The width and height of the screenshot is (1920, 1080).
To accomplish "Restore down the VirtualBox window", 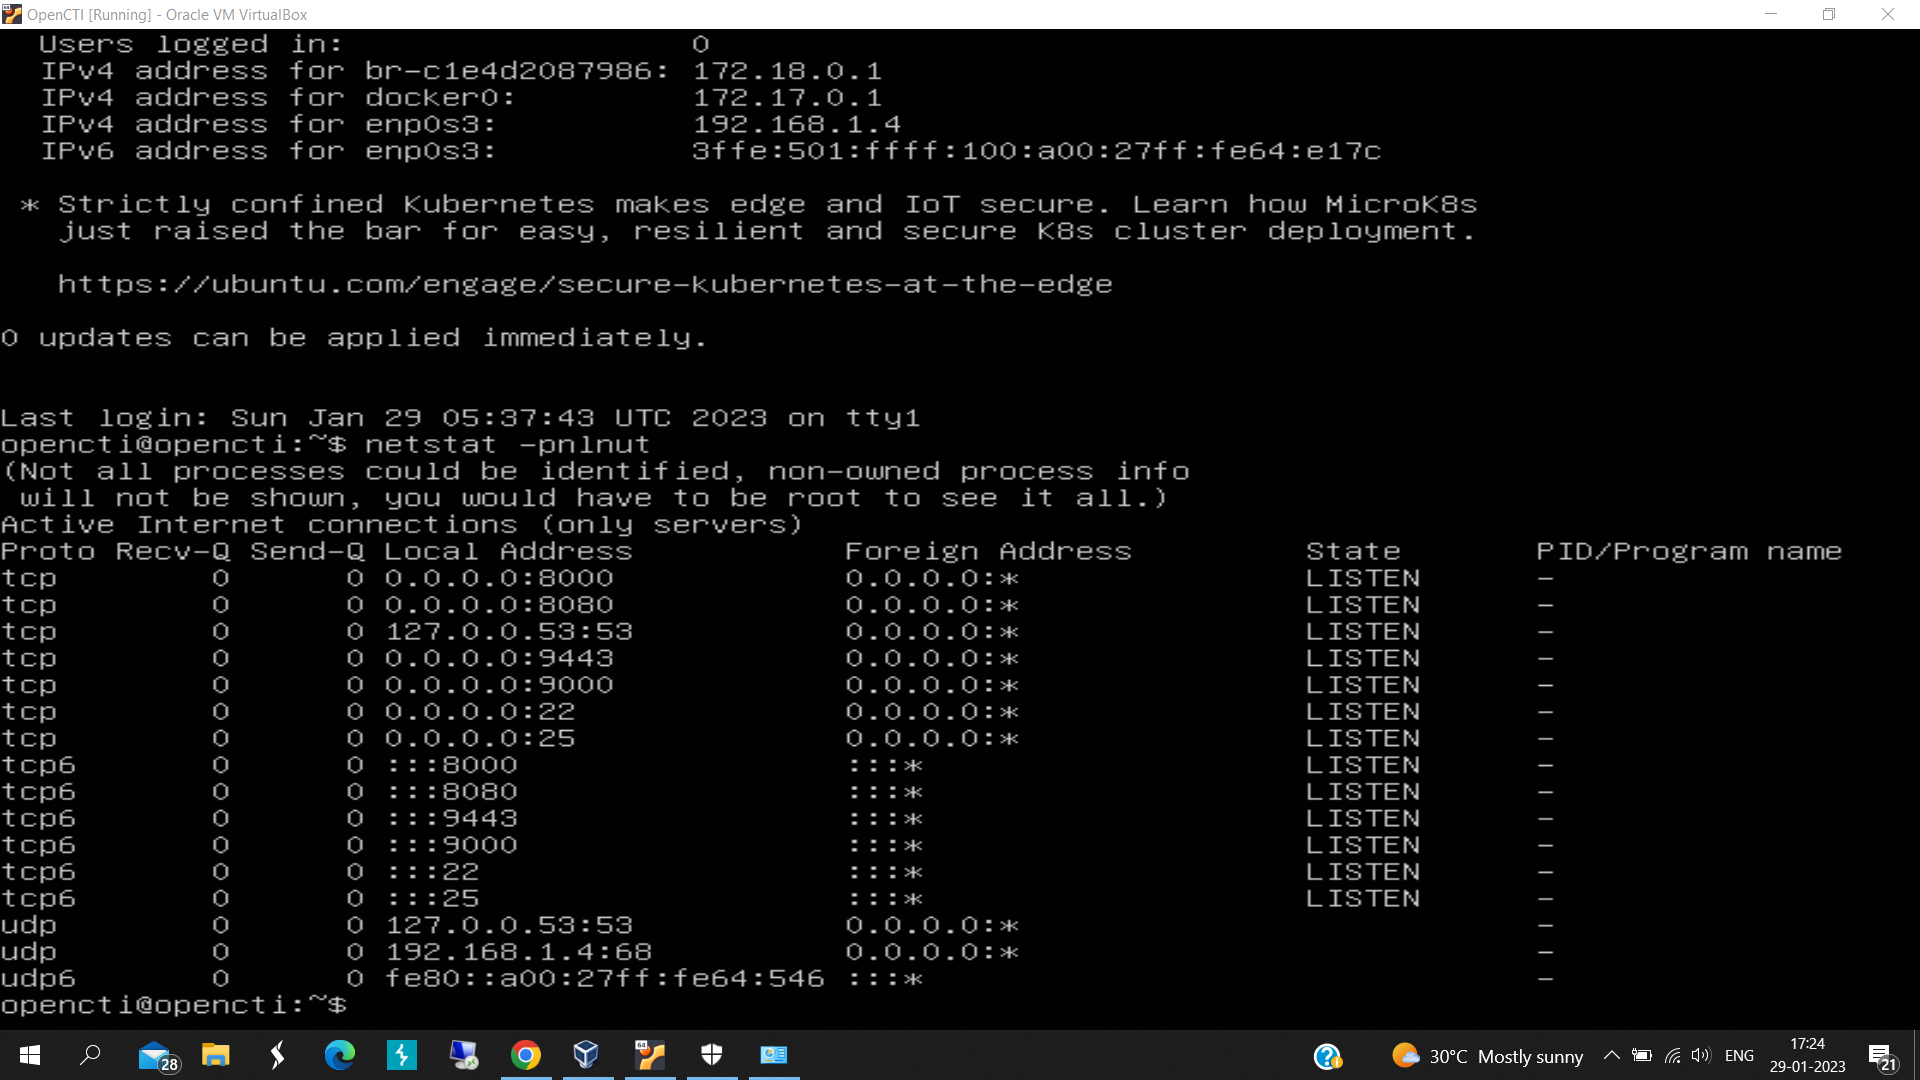I will click(x=1829, y=14).
